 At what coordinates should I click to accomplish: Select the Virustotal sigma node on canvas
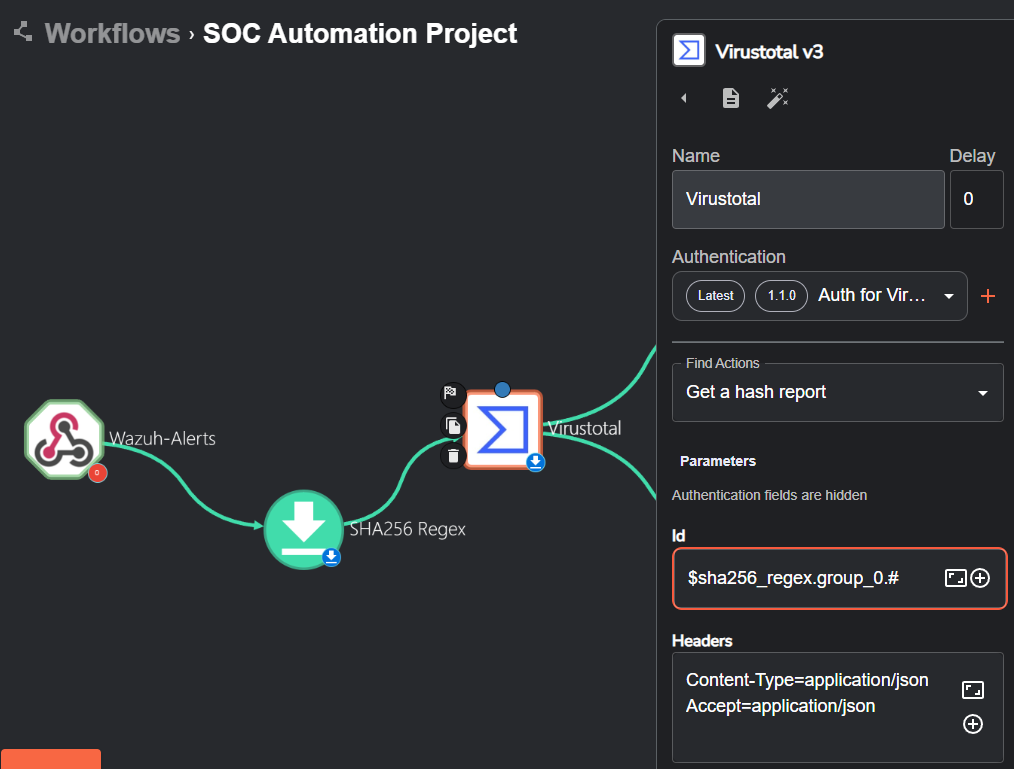tap(503, 429)
